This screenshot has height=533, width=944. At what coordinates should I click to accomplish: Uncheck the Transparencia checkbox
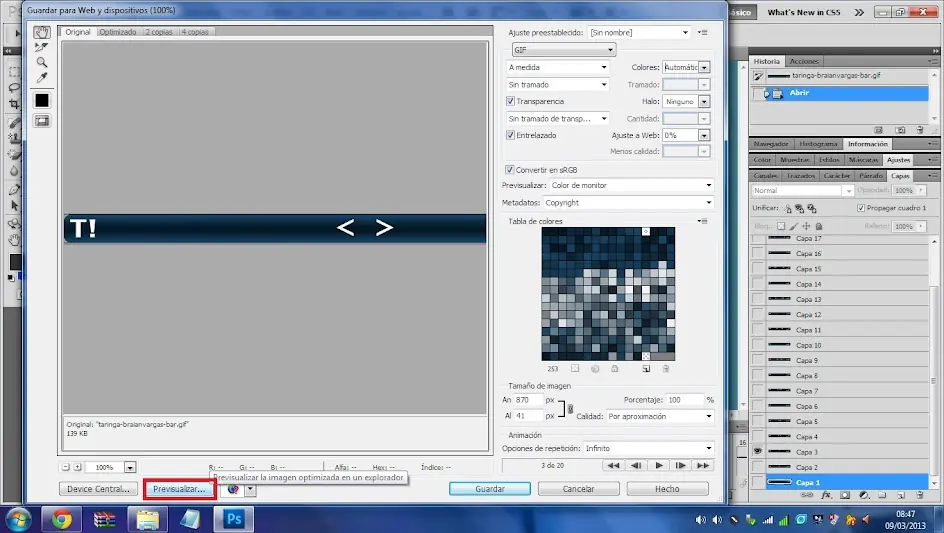(x=511, y=101)
